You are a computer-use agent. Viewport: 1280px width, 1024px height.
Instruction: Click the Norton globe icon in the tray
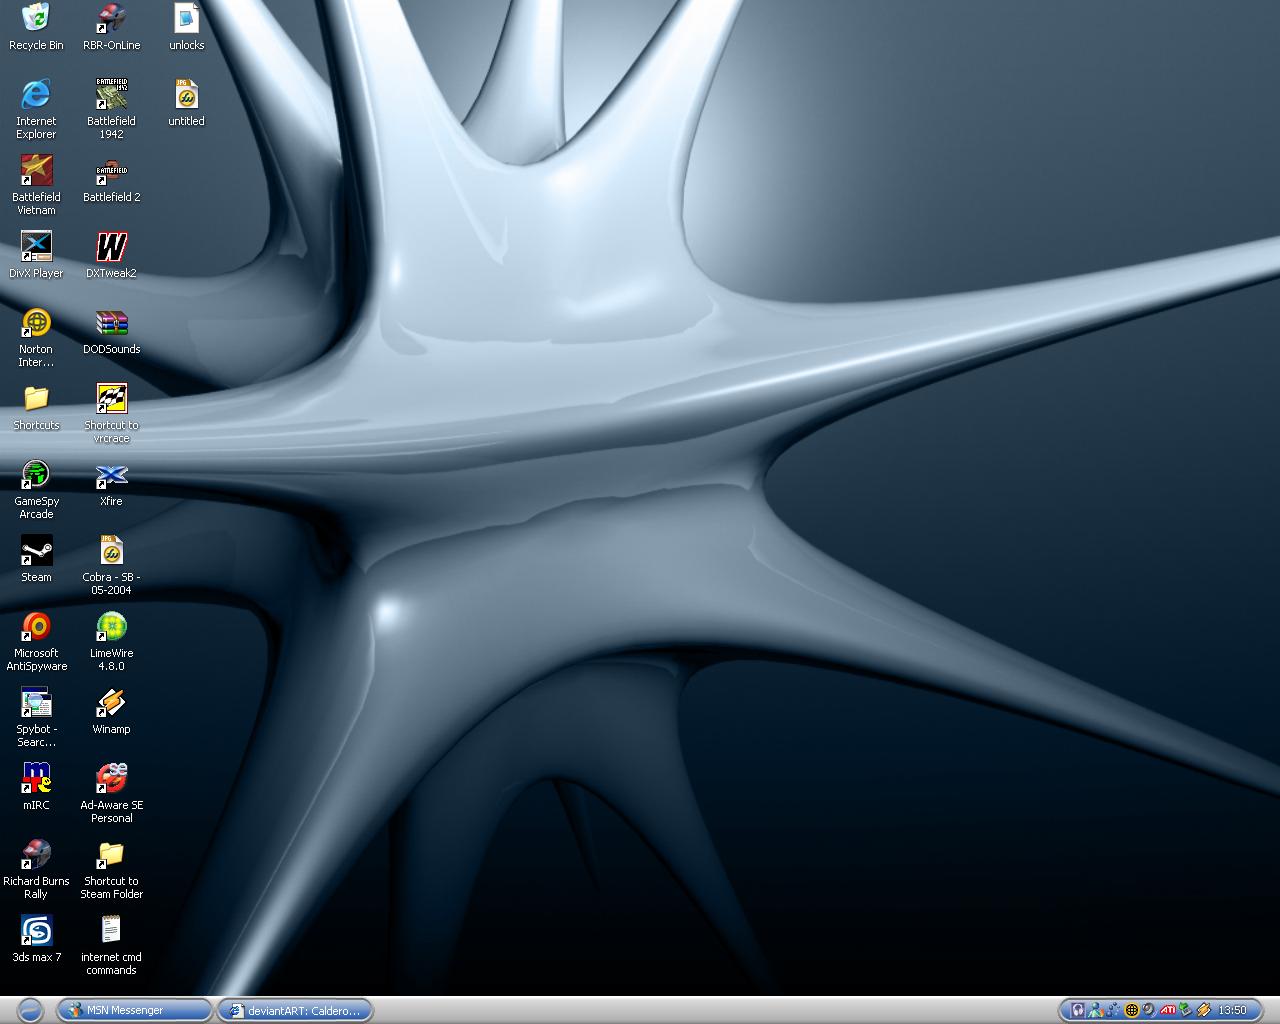[x=1132, y=1010]
